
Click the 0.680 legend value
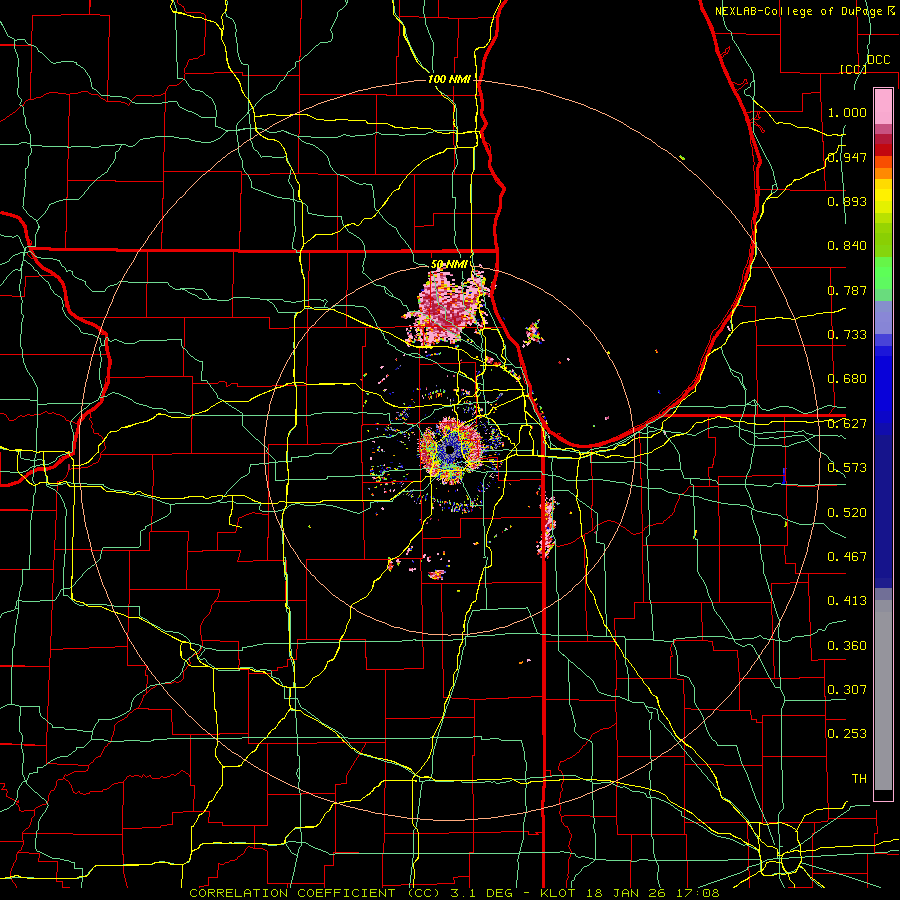(847, 379)
